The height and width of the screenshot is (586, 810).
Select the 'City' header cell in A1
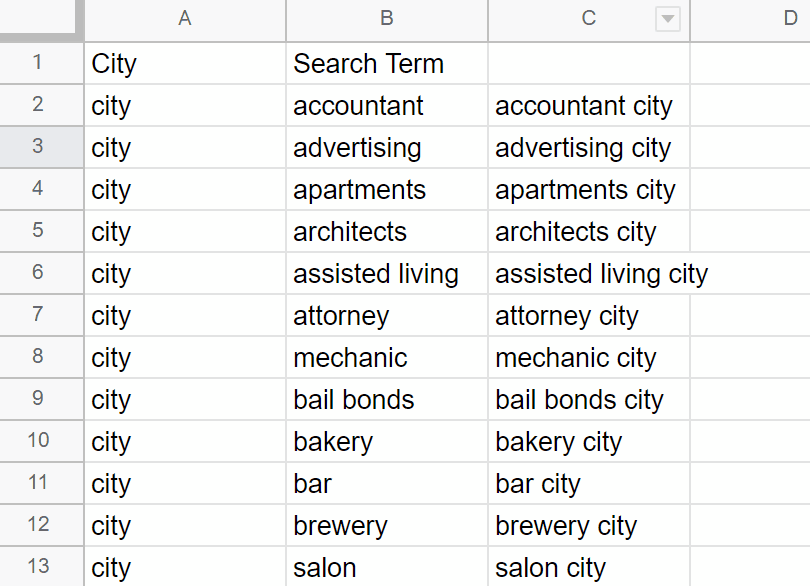(x=184, y=64)
